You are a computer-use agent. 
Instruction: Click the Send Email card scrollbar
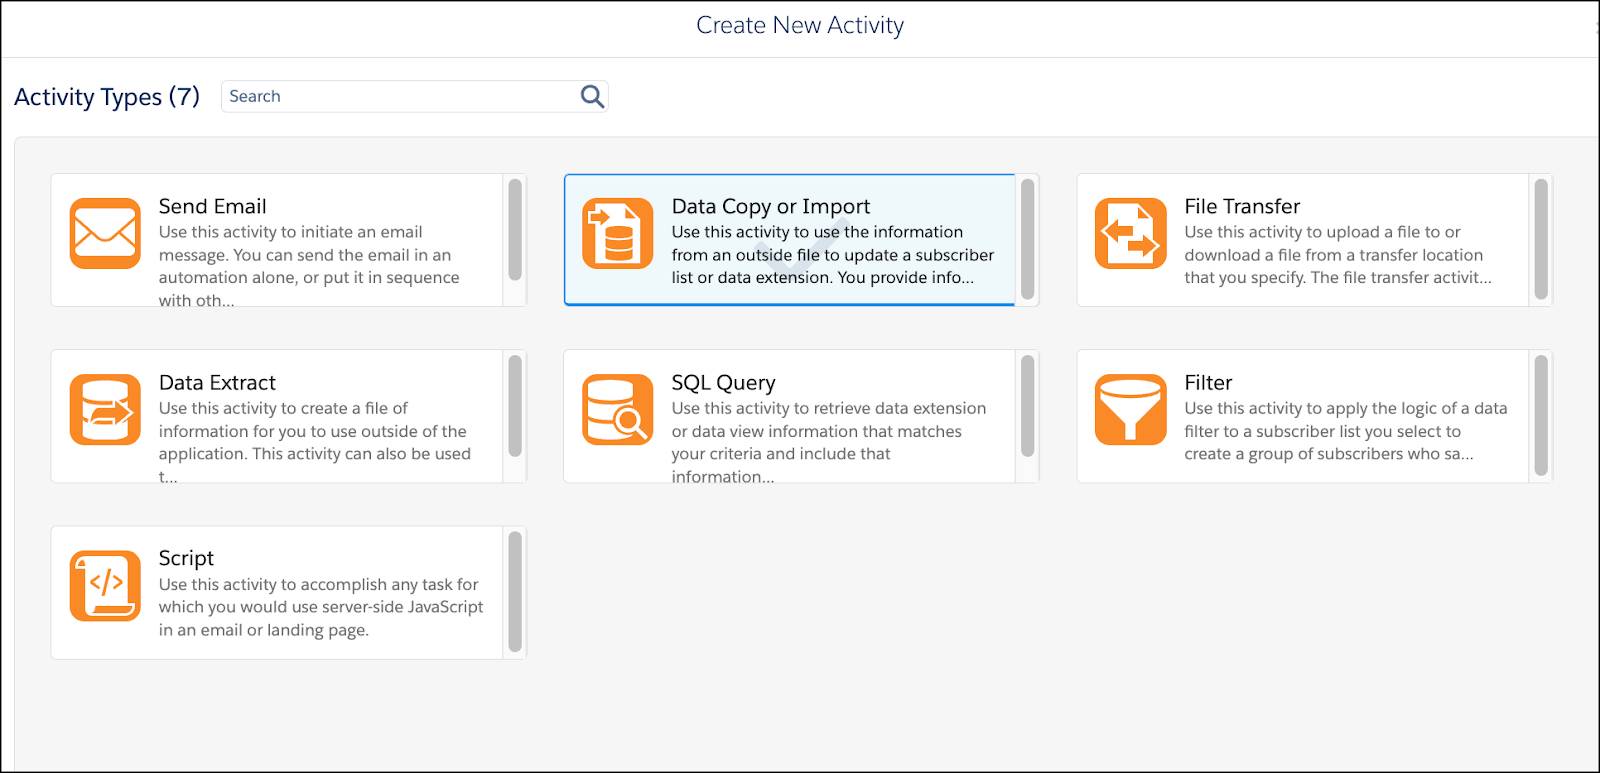[x=515, y=230]
